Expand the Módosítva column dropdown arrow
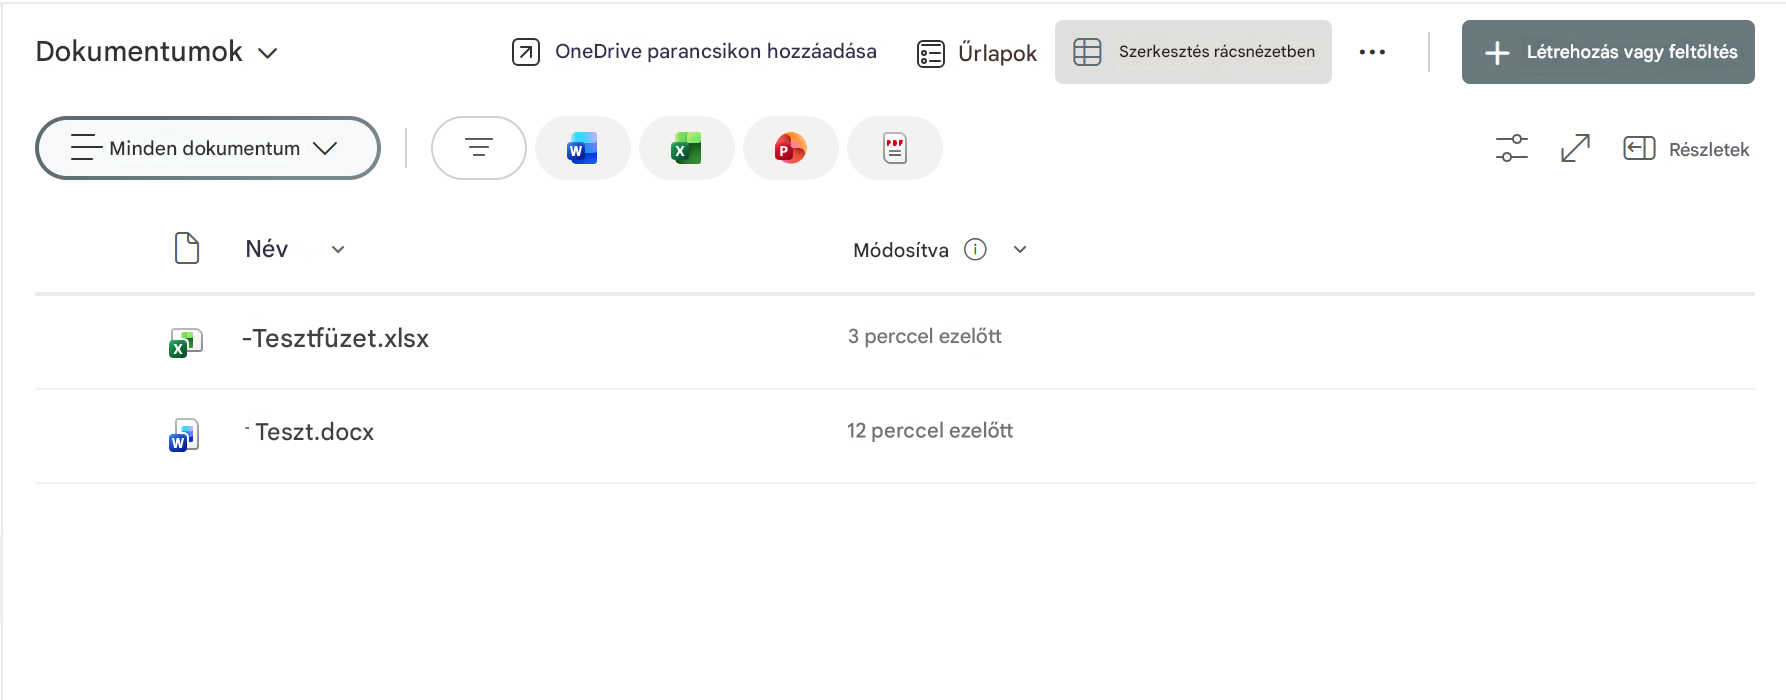Image resolution: width=1786 pixels, height=700 pixels. (1020, 249)
